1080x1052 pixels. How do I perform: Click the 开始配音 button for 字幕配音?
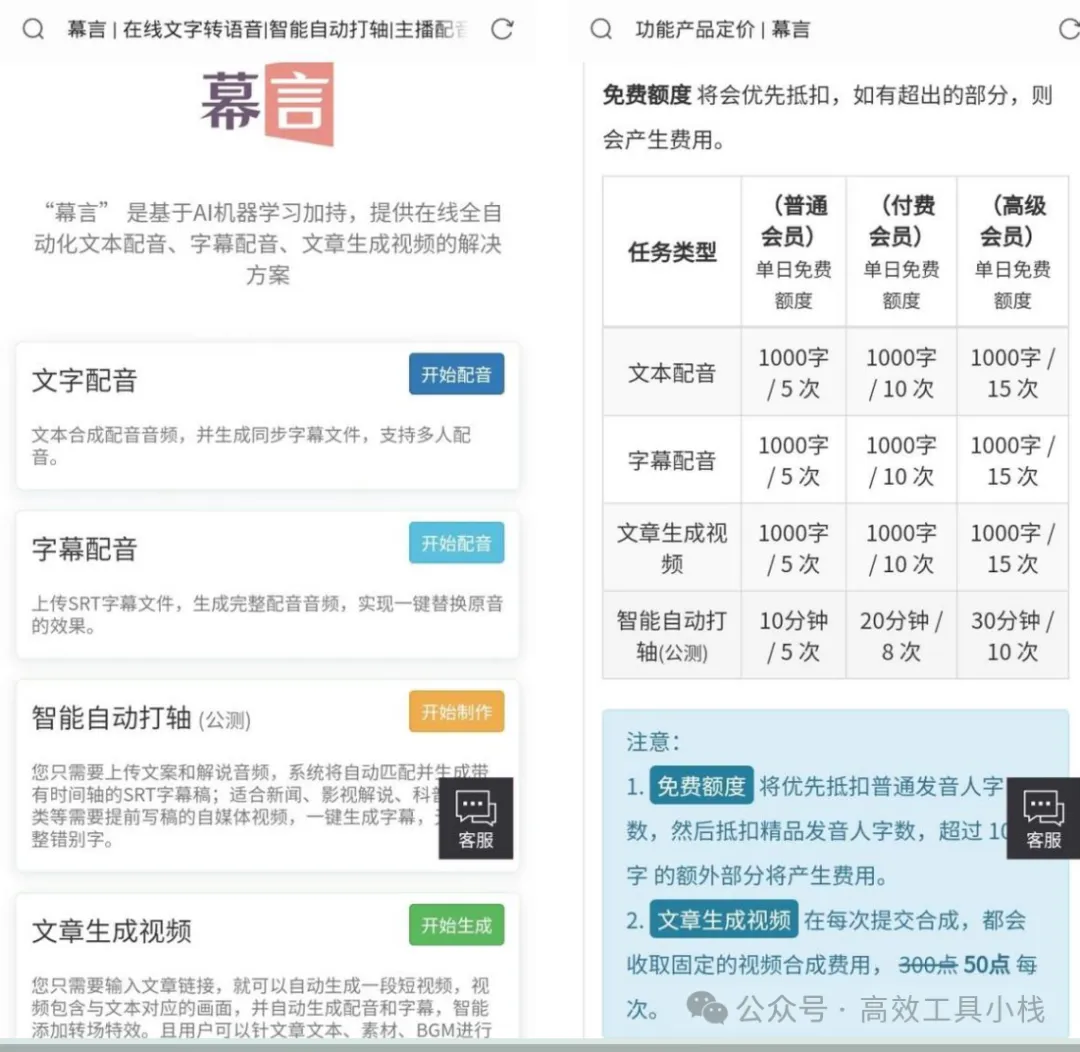click(x=457, y=543)
